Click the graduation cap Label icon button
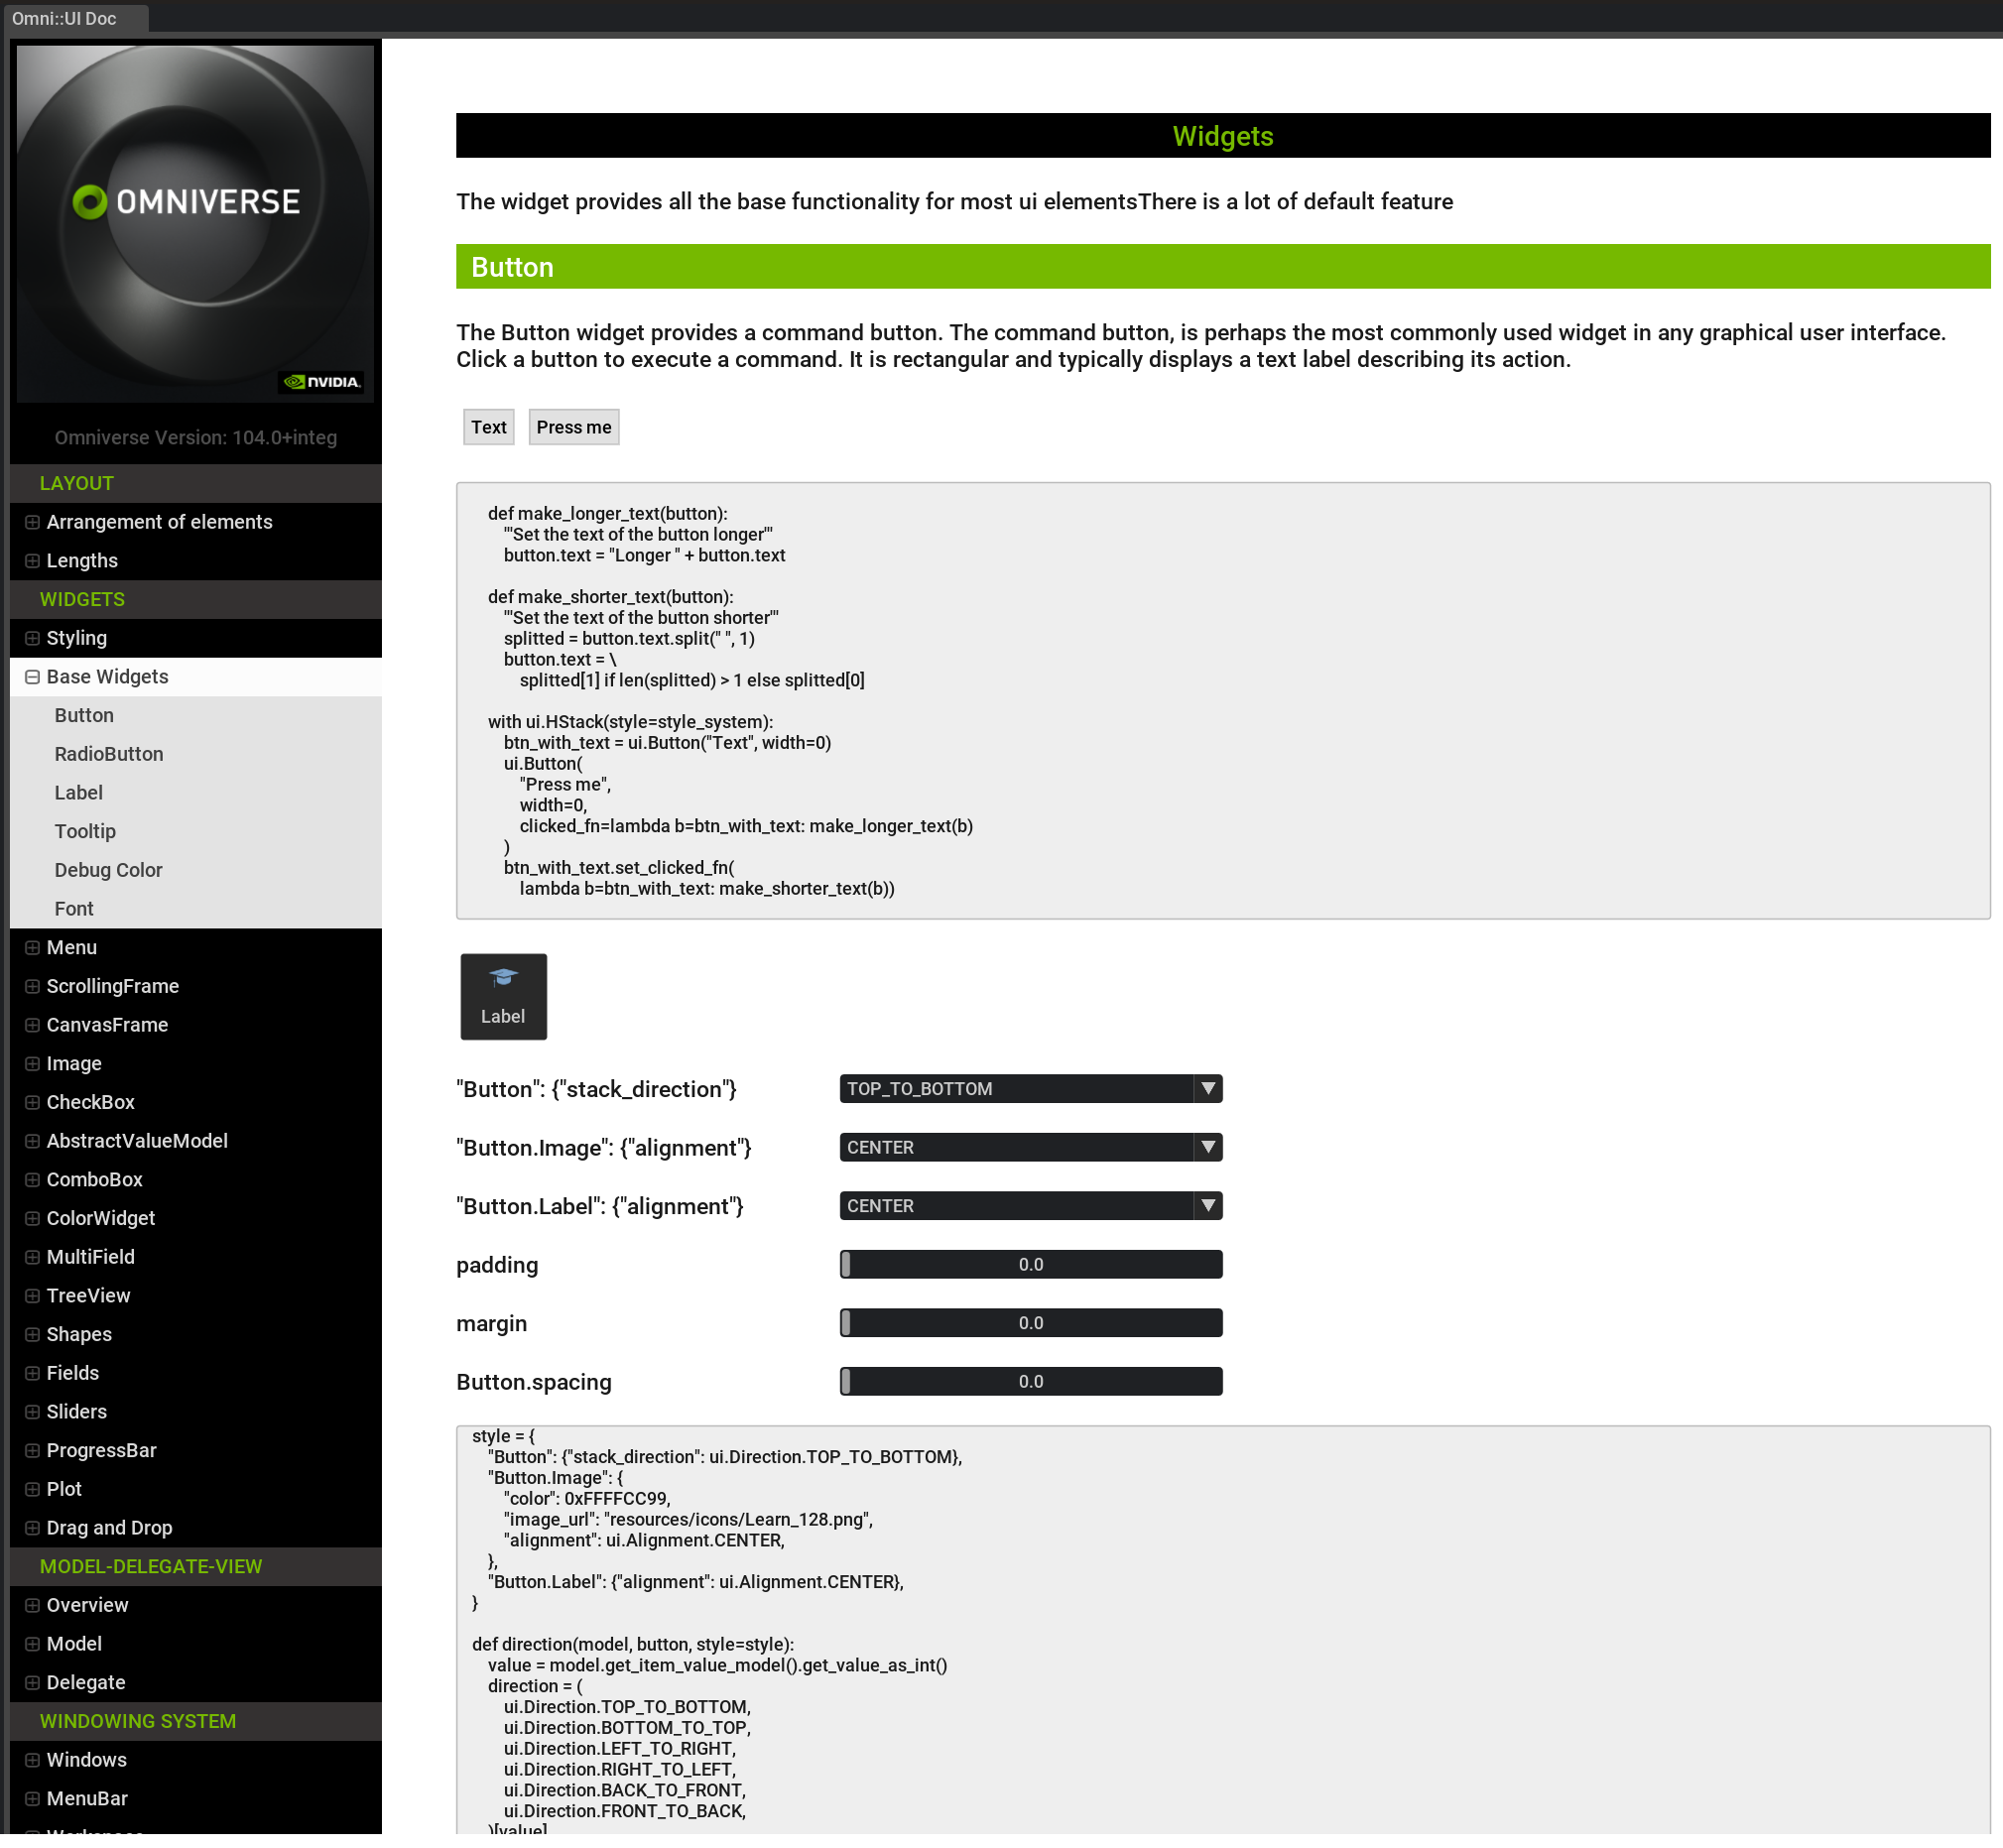 pyautogui.click(x=503, y=995)
